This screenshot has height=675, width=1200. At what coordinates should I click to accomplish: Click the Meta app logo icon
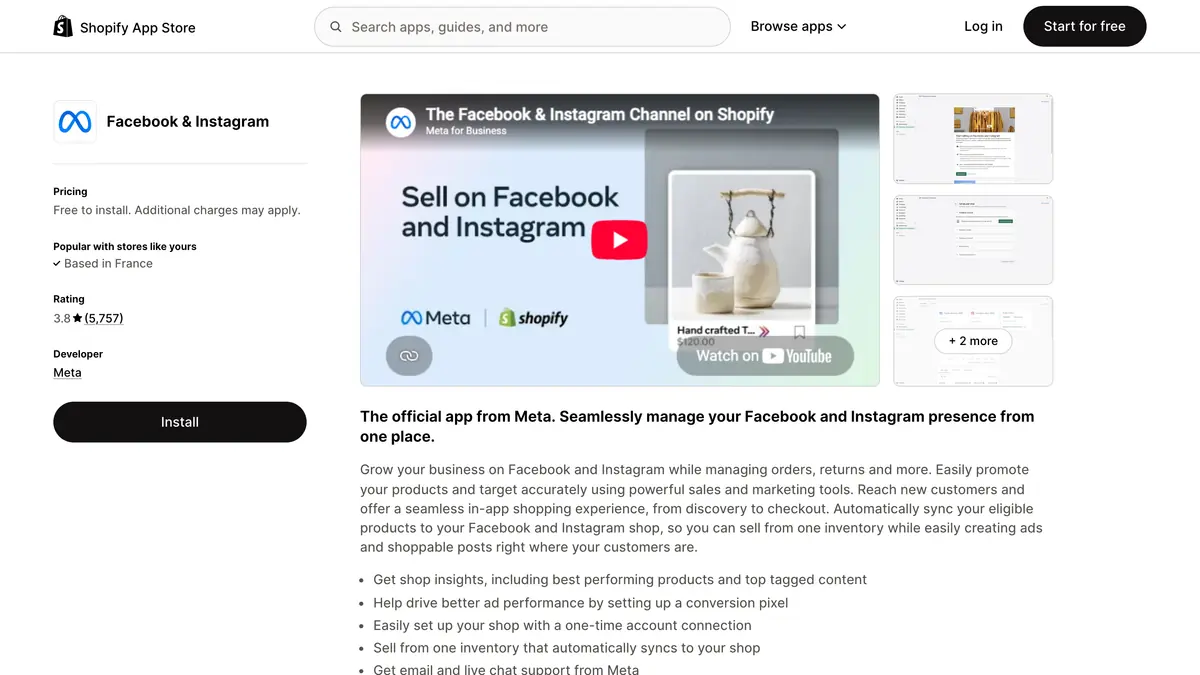point(75,122)
